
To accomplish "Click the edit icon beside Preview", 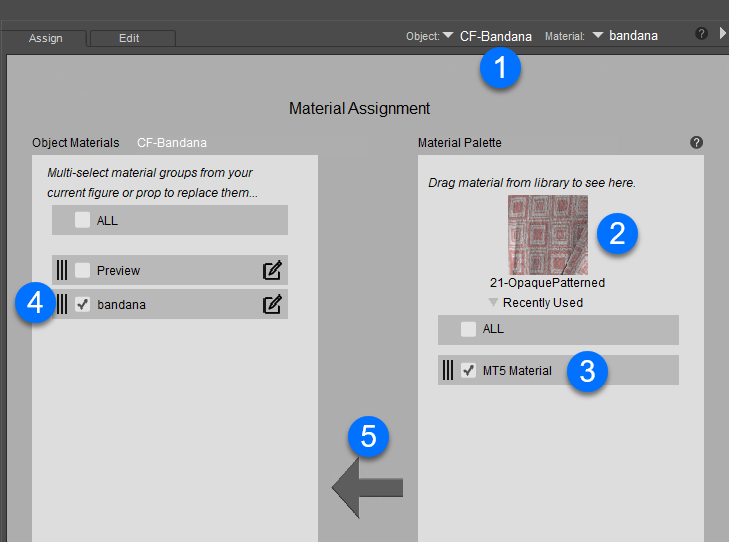I will pyautogui.click(x=272, y=270).
